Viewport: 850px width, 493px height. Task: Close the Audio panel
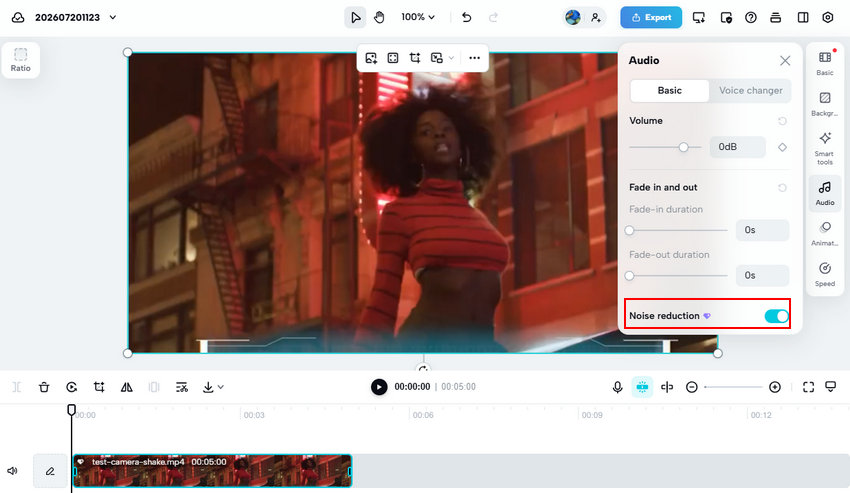pos(785,61)
